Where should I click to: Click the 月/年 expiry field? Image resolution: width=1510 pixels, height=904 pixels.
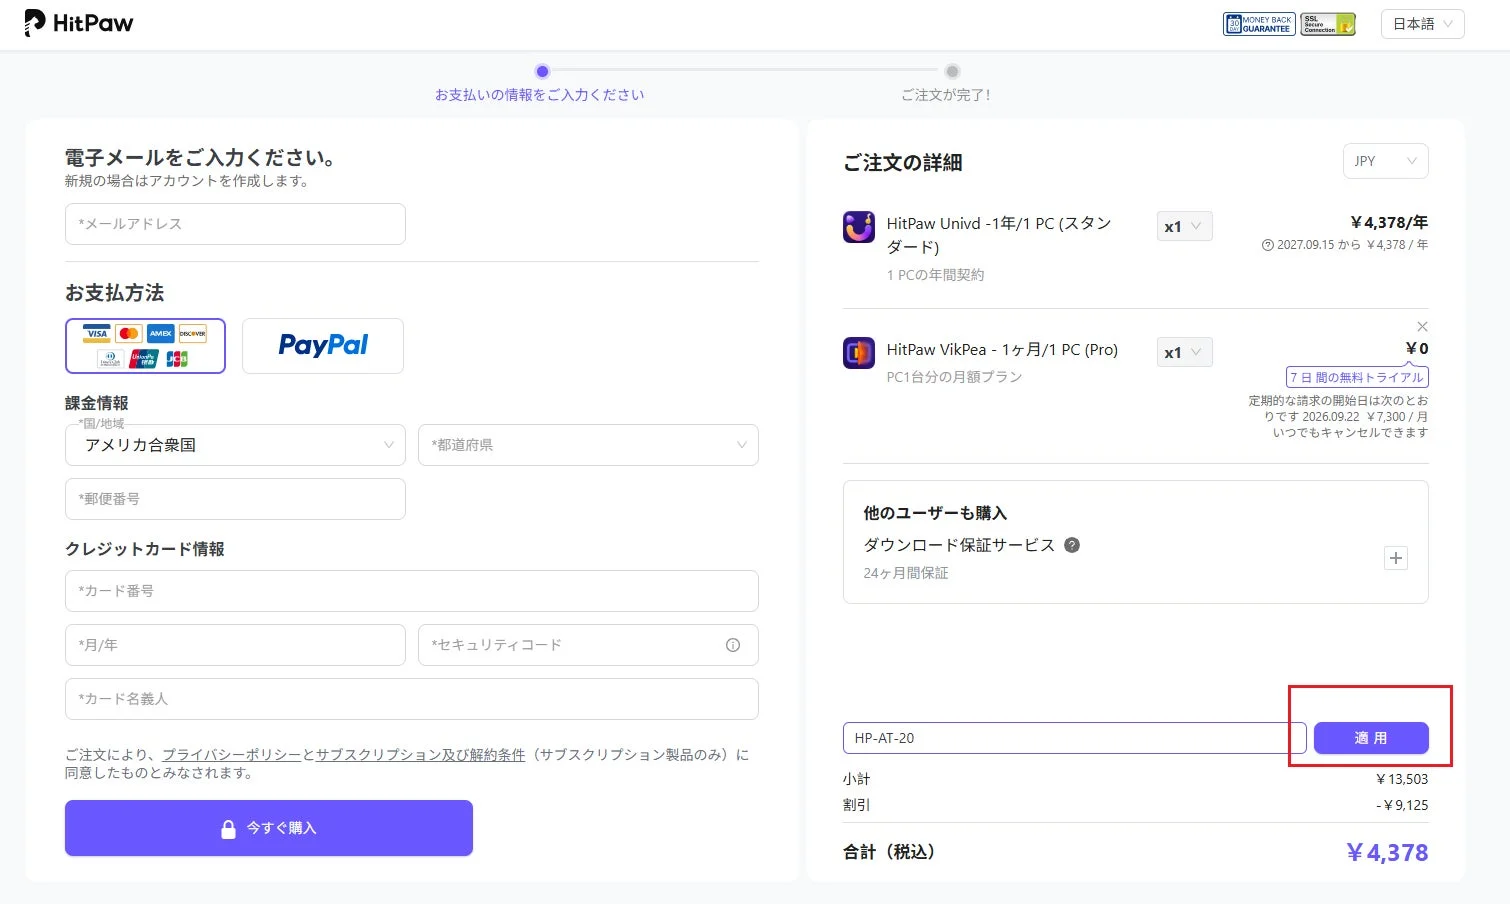[235, 645]
